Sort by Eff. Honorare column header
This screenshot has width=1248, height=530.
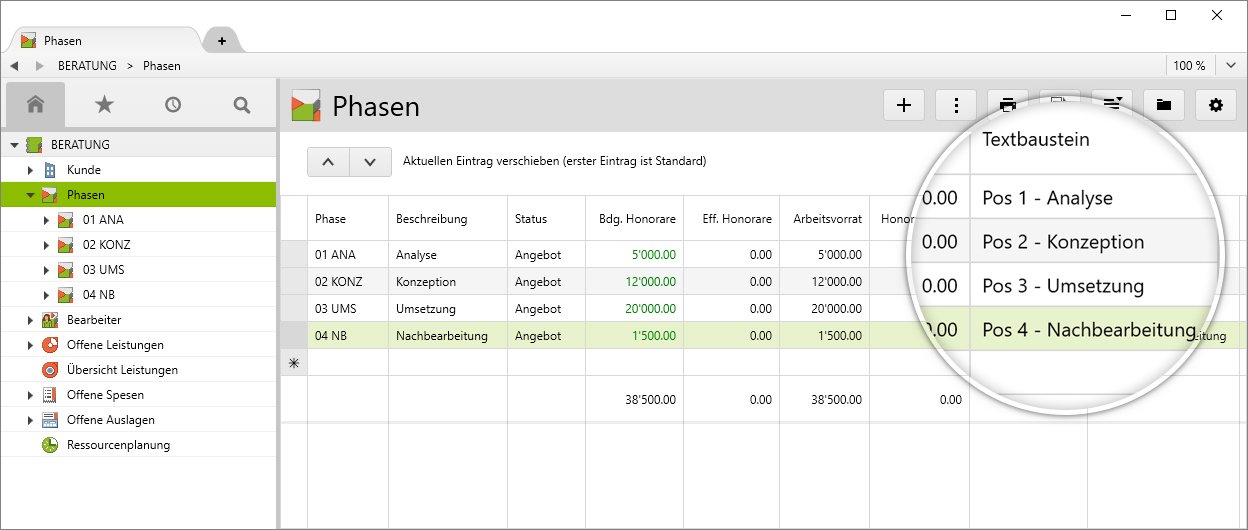pos(731,218)
